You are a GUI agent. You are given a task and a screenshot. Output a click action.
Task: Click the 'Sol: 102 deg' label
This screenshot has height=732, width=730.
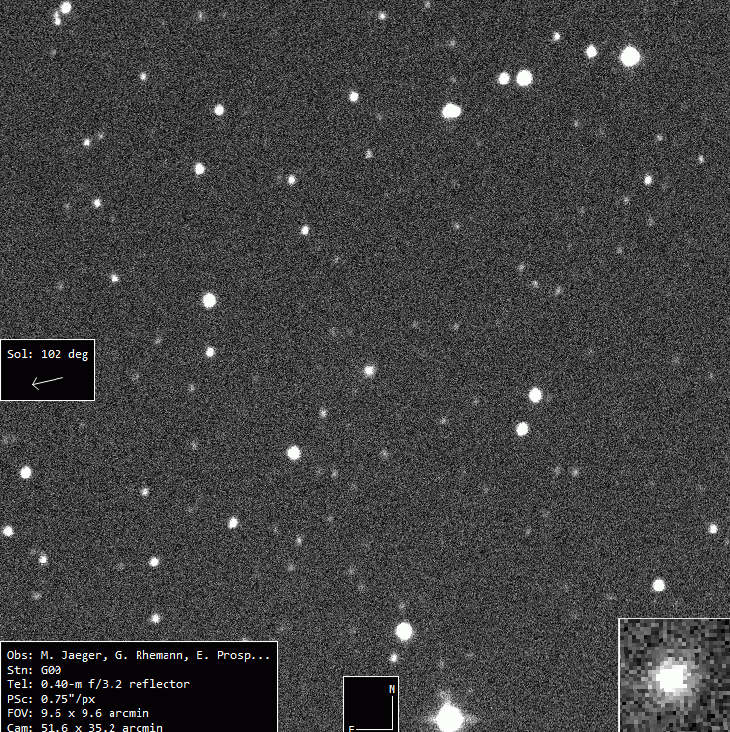[x=48, y=354]
